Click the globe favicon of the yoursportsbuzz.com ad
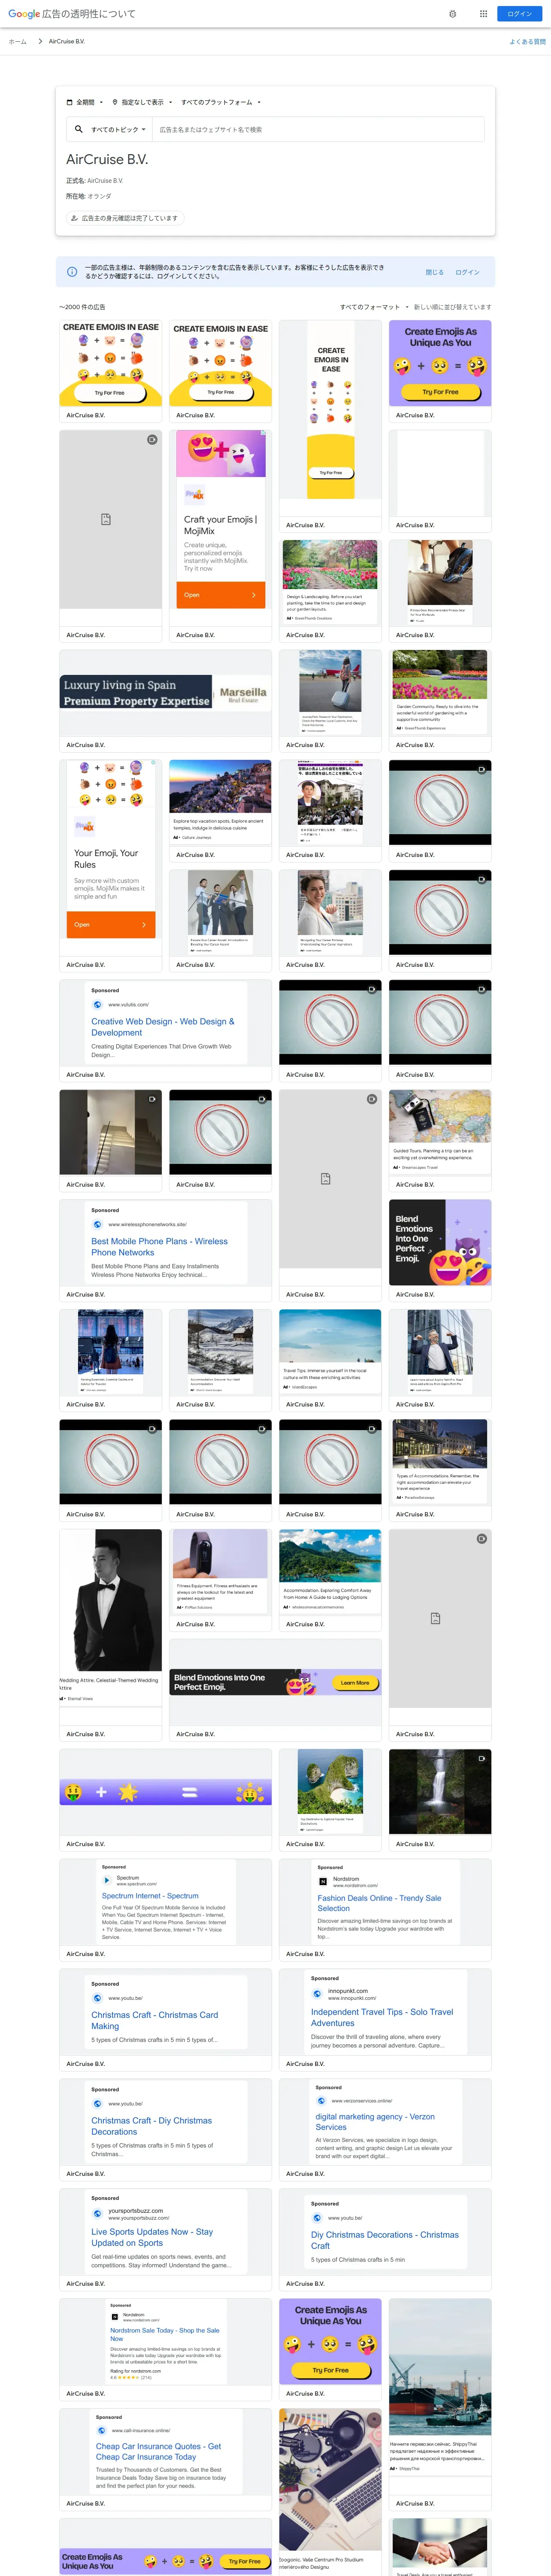The width and height of the screenshot is (551, 2576). pyautogui.click(x=98, y=2214)
